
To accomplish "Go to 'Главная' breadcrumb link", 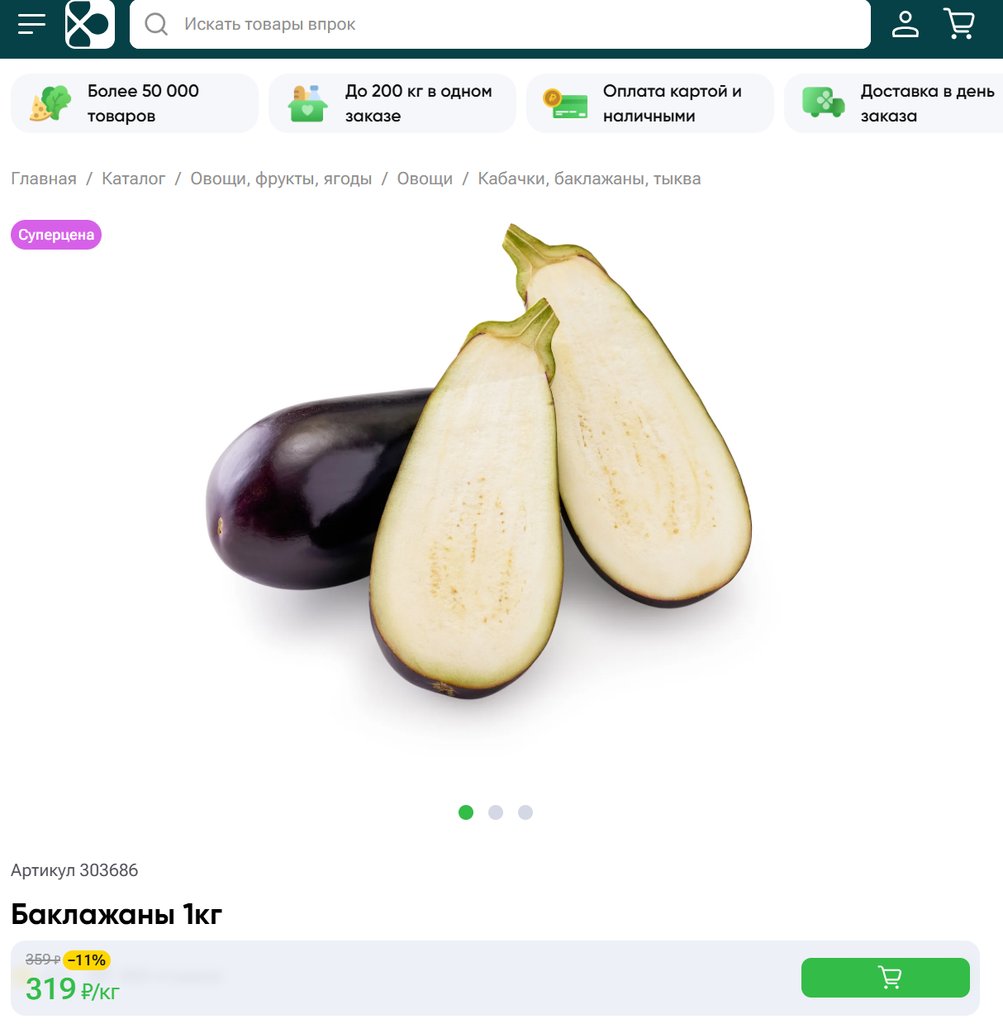I will coord(44,178).
